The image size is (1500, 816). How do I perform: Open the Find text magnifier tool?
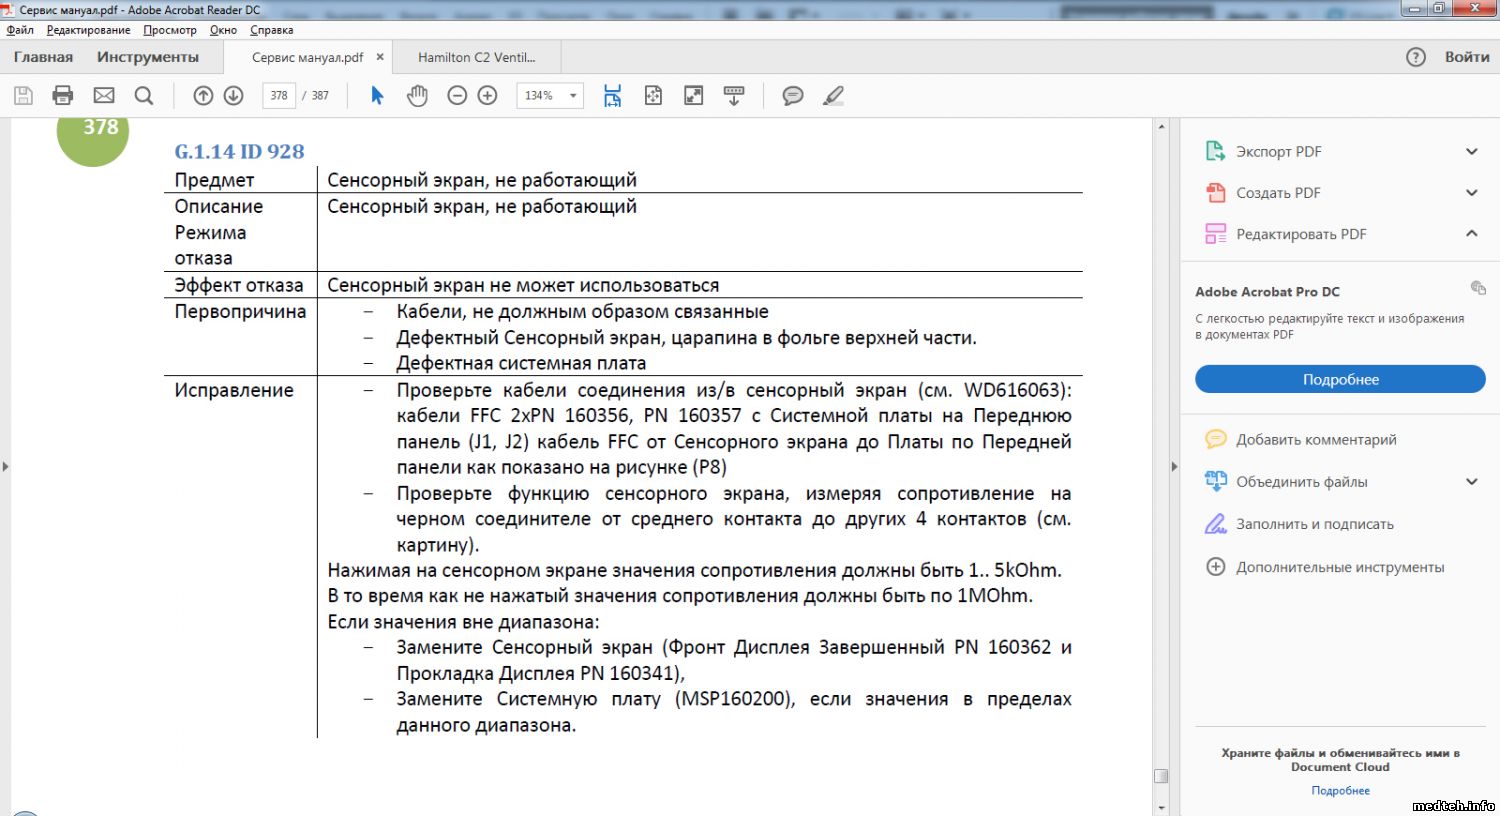coord(144,96)
